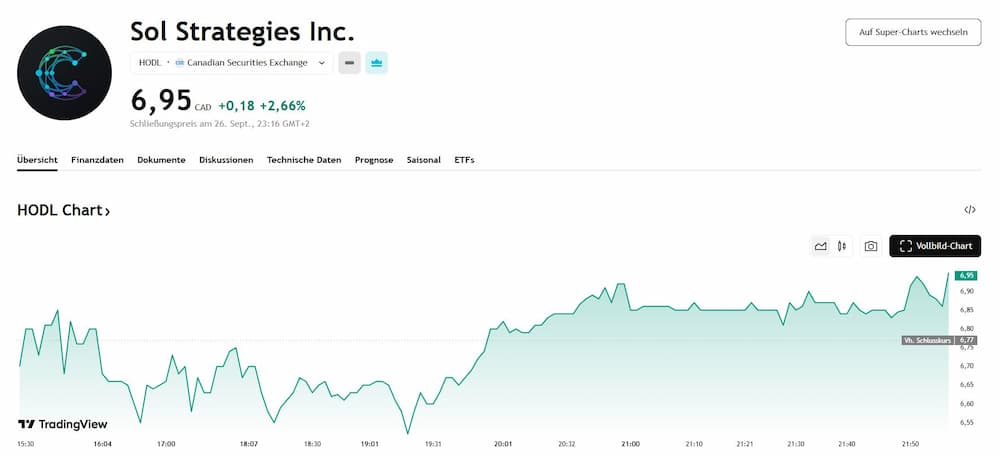Switch chart to area style
Screen dimensions: 1000x456
tap(821, 246)
